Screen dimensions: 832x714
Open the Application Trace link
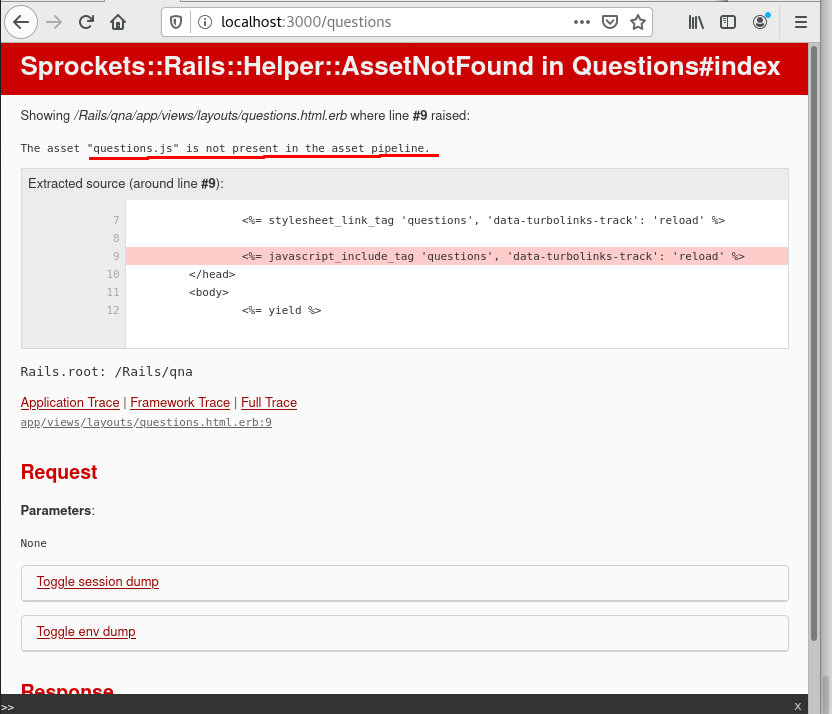click(x=70, y=403)
